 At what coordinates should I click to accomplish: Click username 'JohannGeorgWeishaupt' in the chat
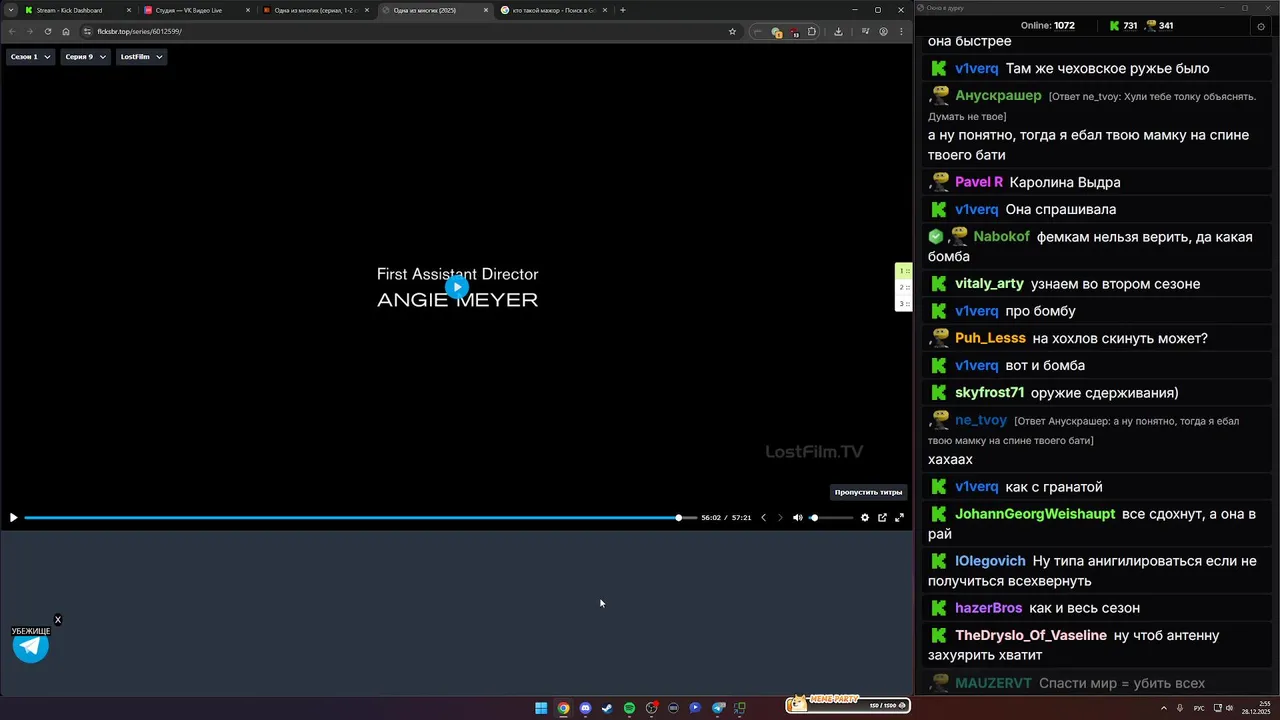click(x=1035, y=514)
